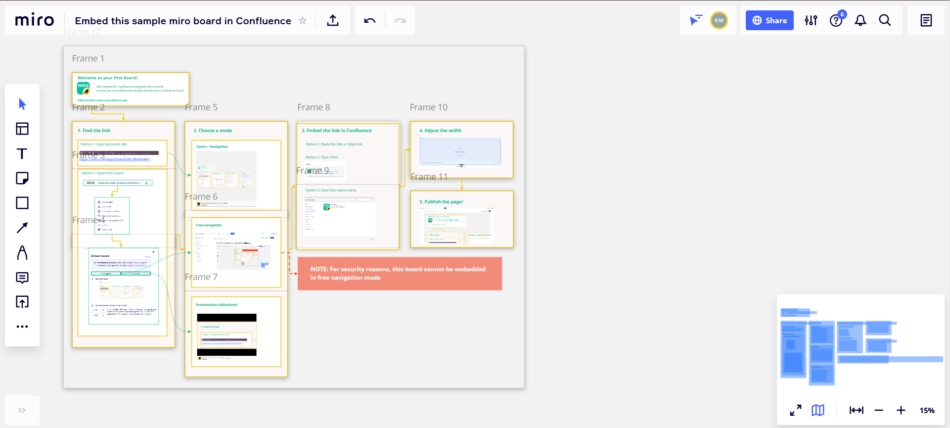Open the templates tool
Viewport: 950px width, 428px height.
22,129
